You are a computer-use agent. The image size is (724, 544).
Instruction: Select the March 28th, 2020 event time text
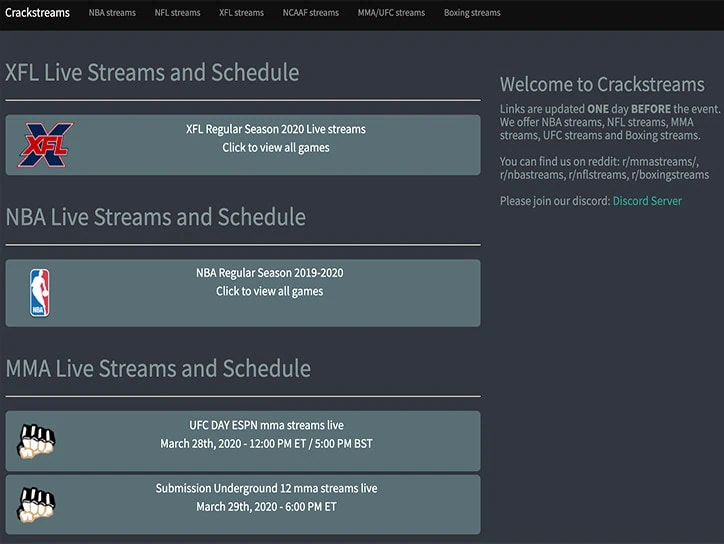pyautogui.click(x=266, y=443)
